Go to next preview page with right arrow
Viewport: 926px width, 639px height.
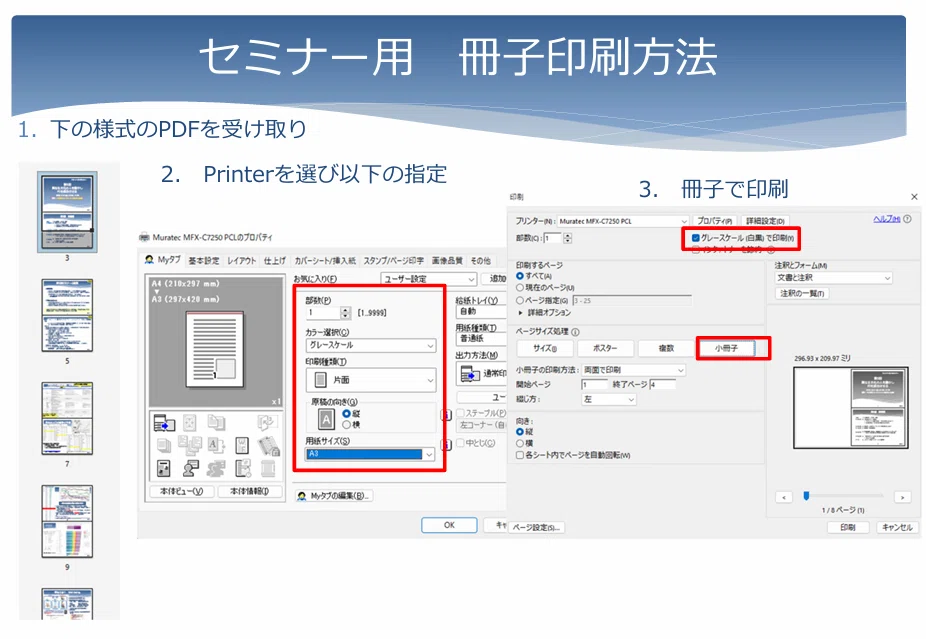(x=902, y=497)
